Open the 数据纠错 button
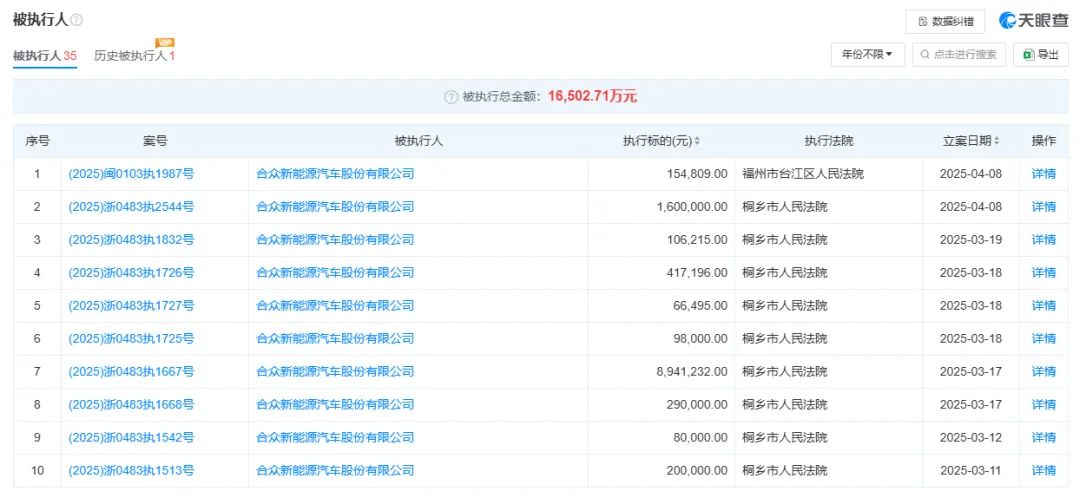 pos(945,21)
